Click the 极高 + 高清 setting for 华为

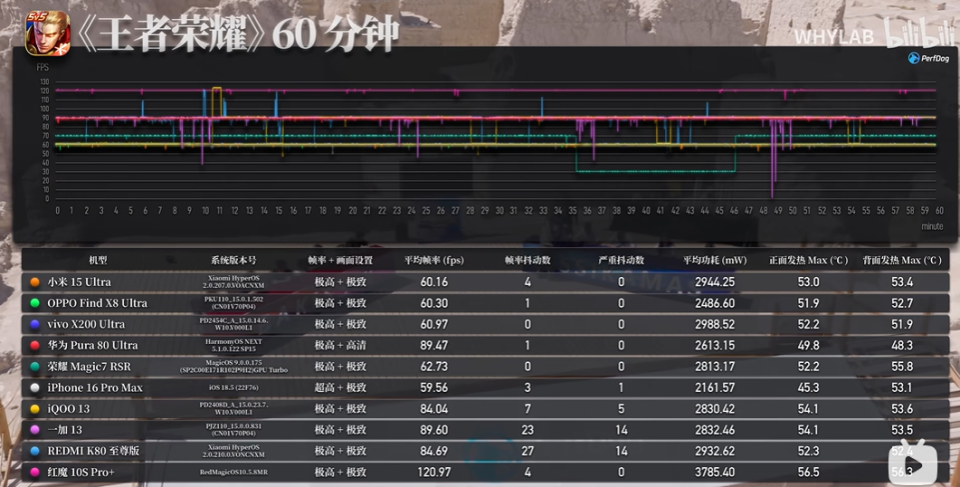(x=340, y=345)
